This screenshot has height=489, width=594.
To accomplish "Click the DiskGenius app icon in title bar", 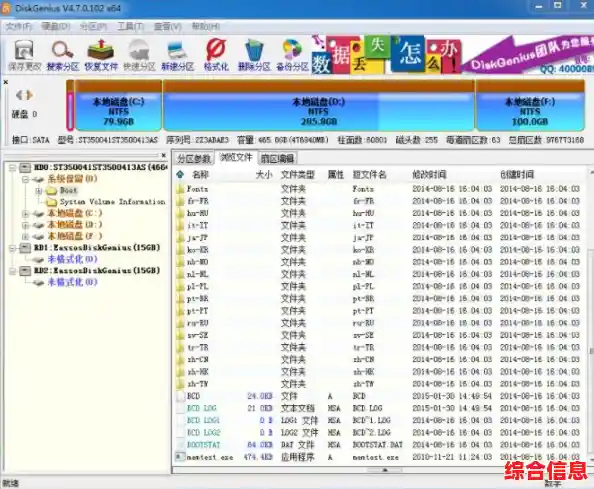I will point(6,8).
